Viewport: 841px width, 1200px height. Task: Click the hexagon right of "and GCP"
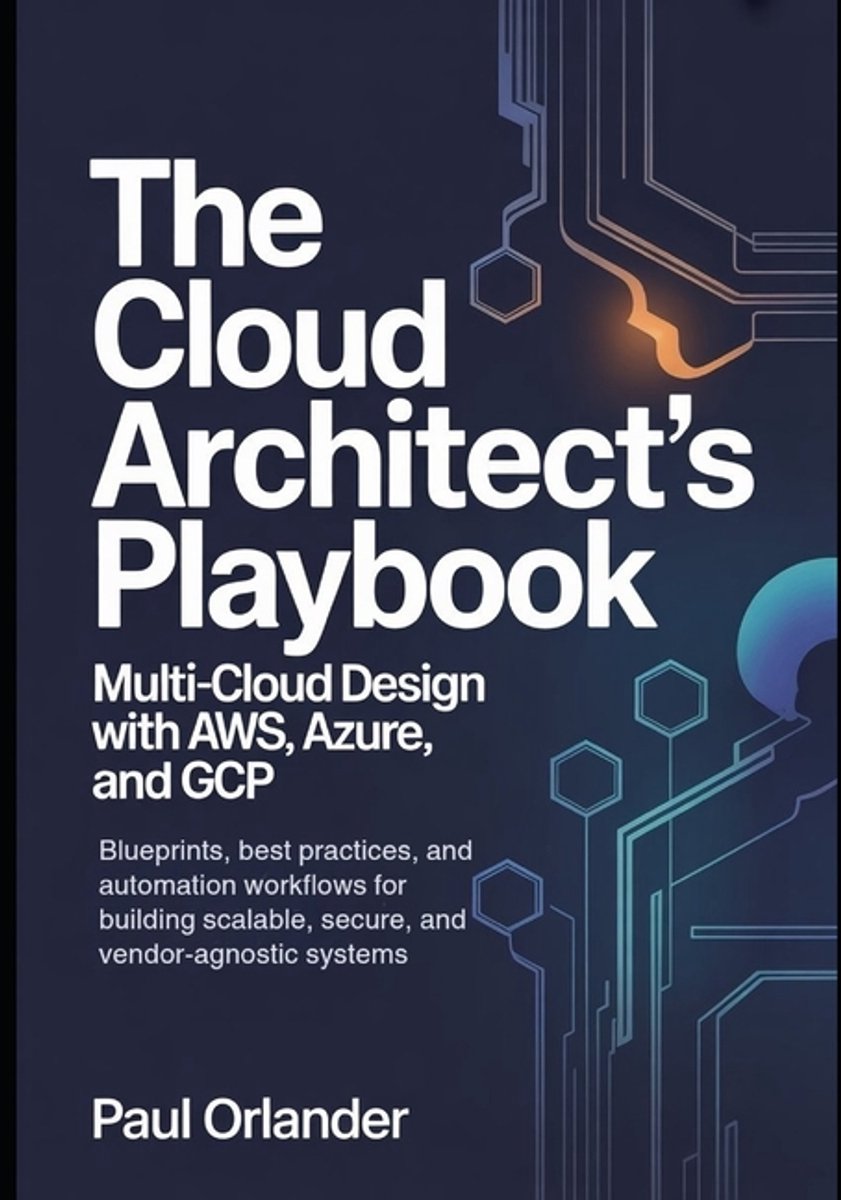(x=588, y=777)
